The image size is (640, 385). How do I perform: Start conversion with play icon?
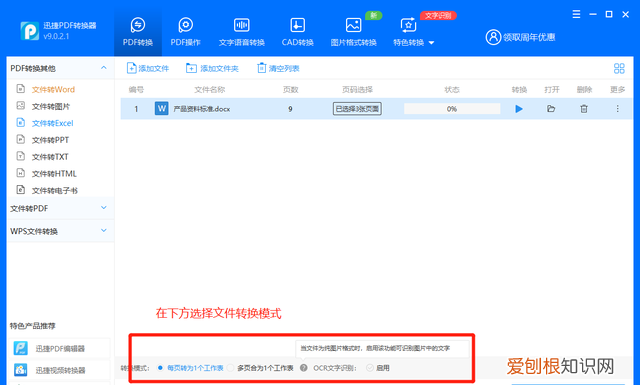click(519, 109)
